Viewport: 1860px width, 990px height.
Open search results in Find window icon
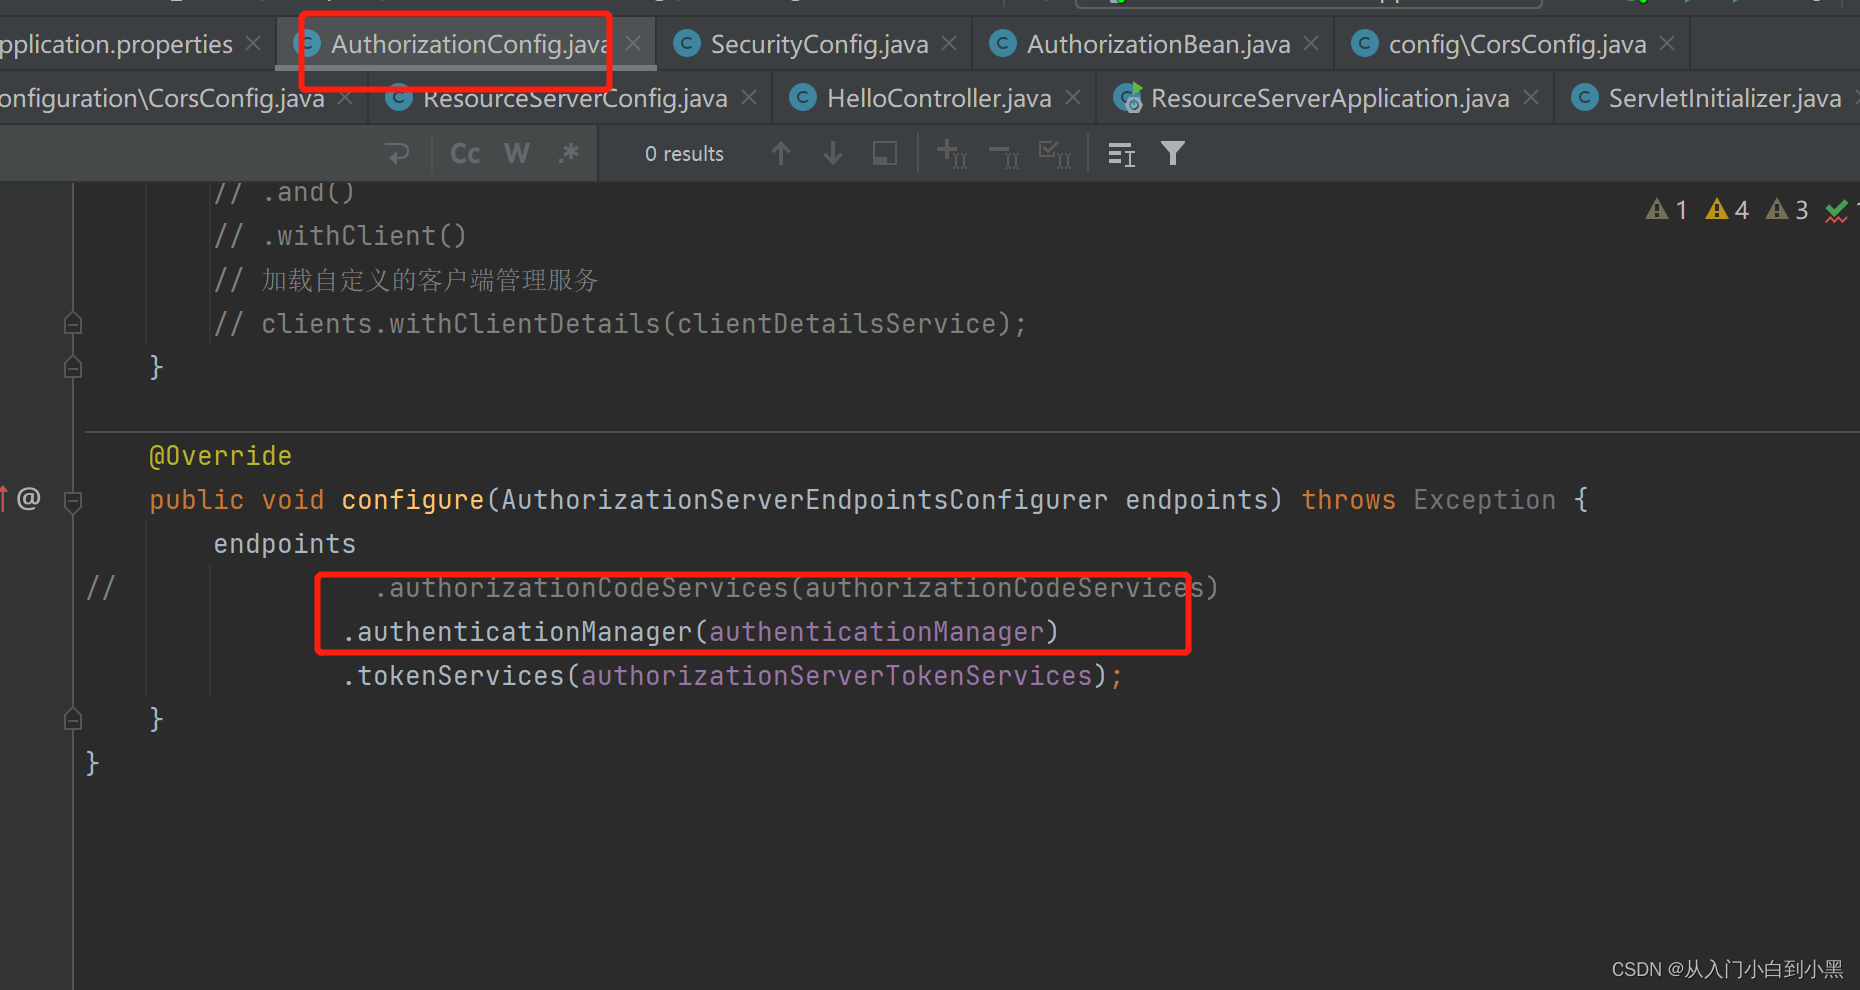click(1122, 153)
